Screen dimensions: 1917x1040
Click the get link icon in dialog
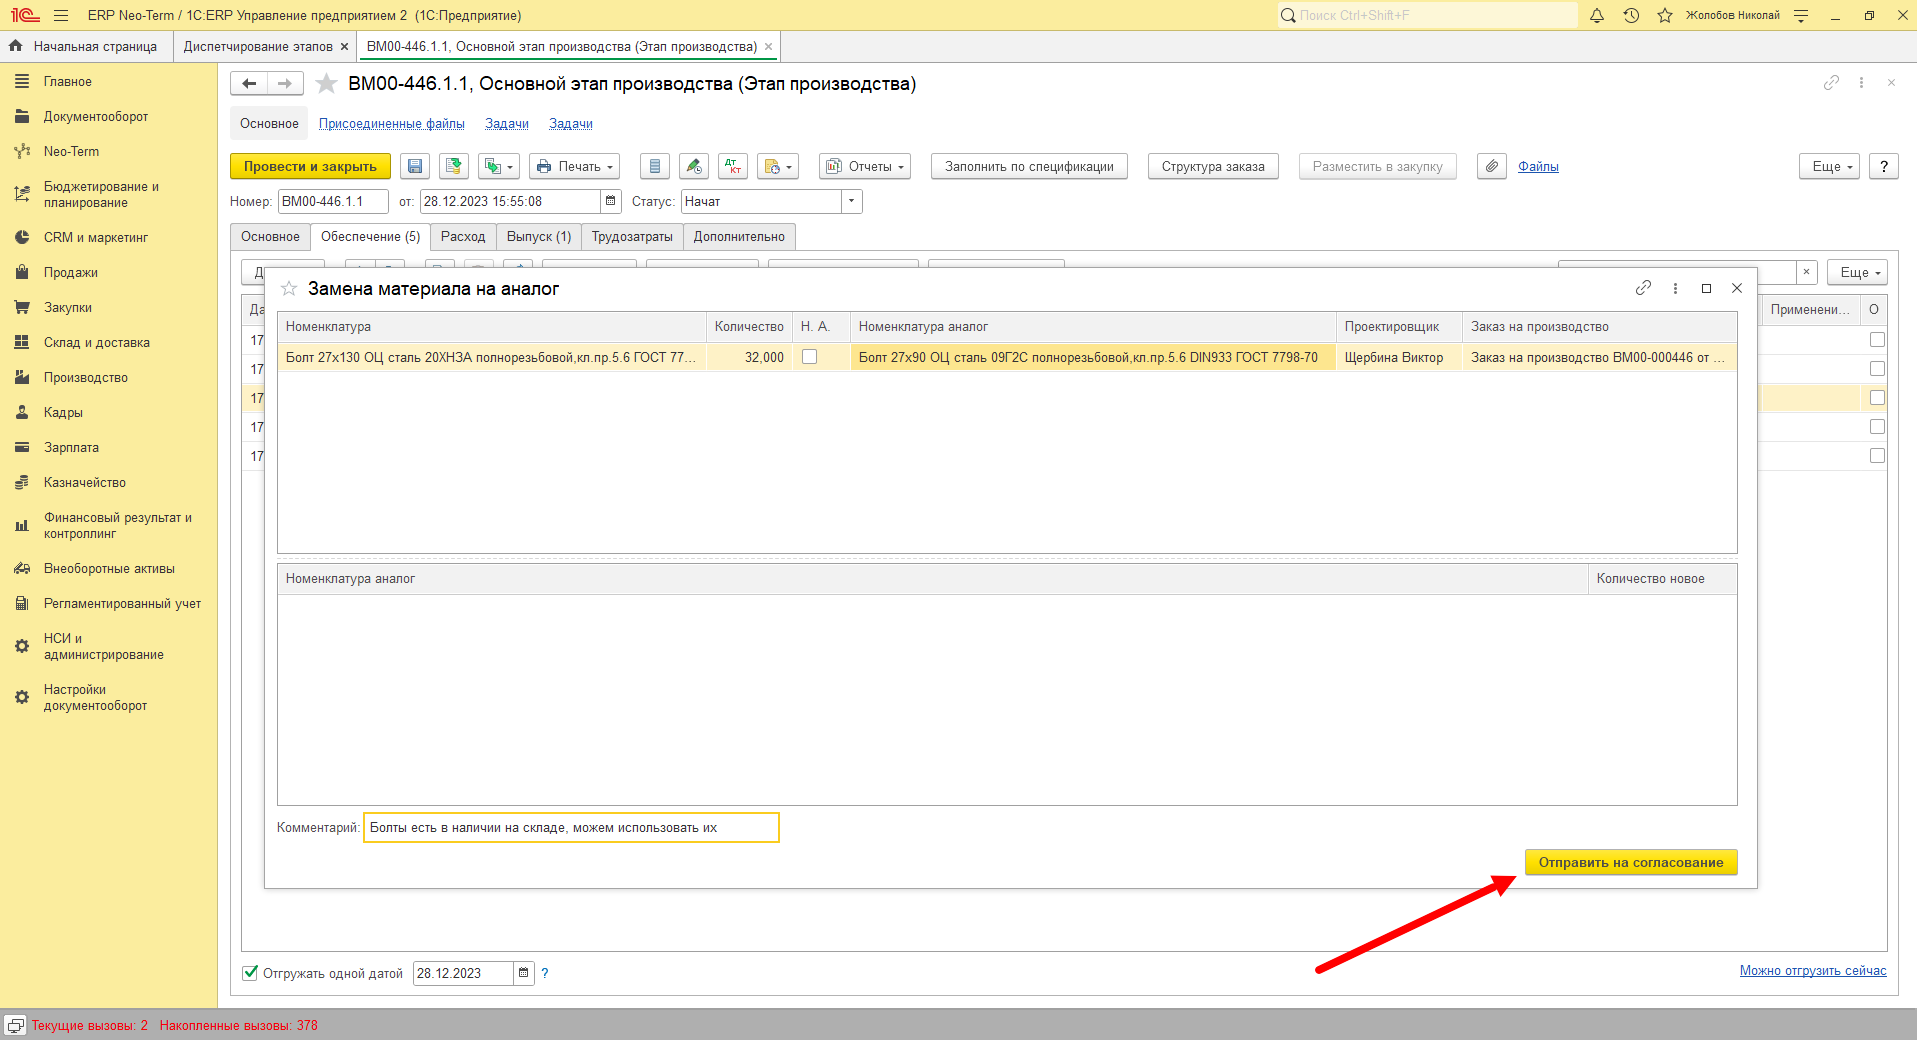[1643, 288]
